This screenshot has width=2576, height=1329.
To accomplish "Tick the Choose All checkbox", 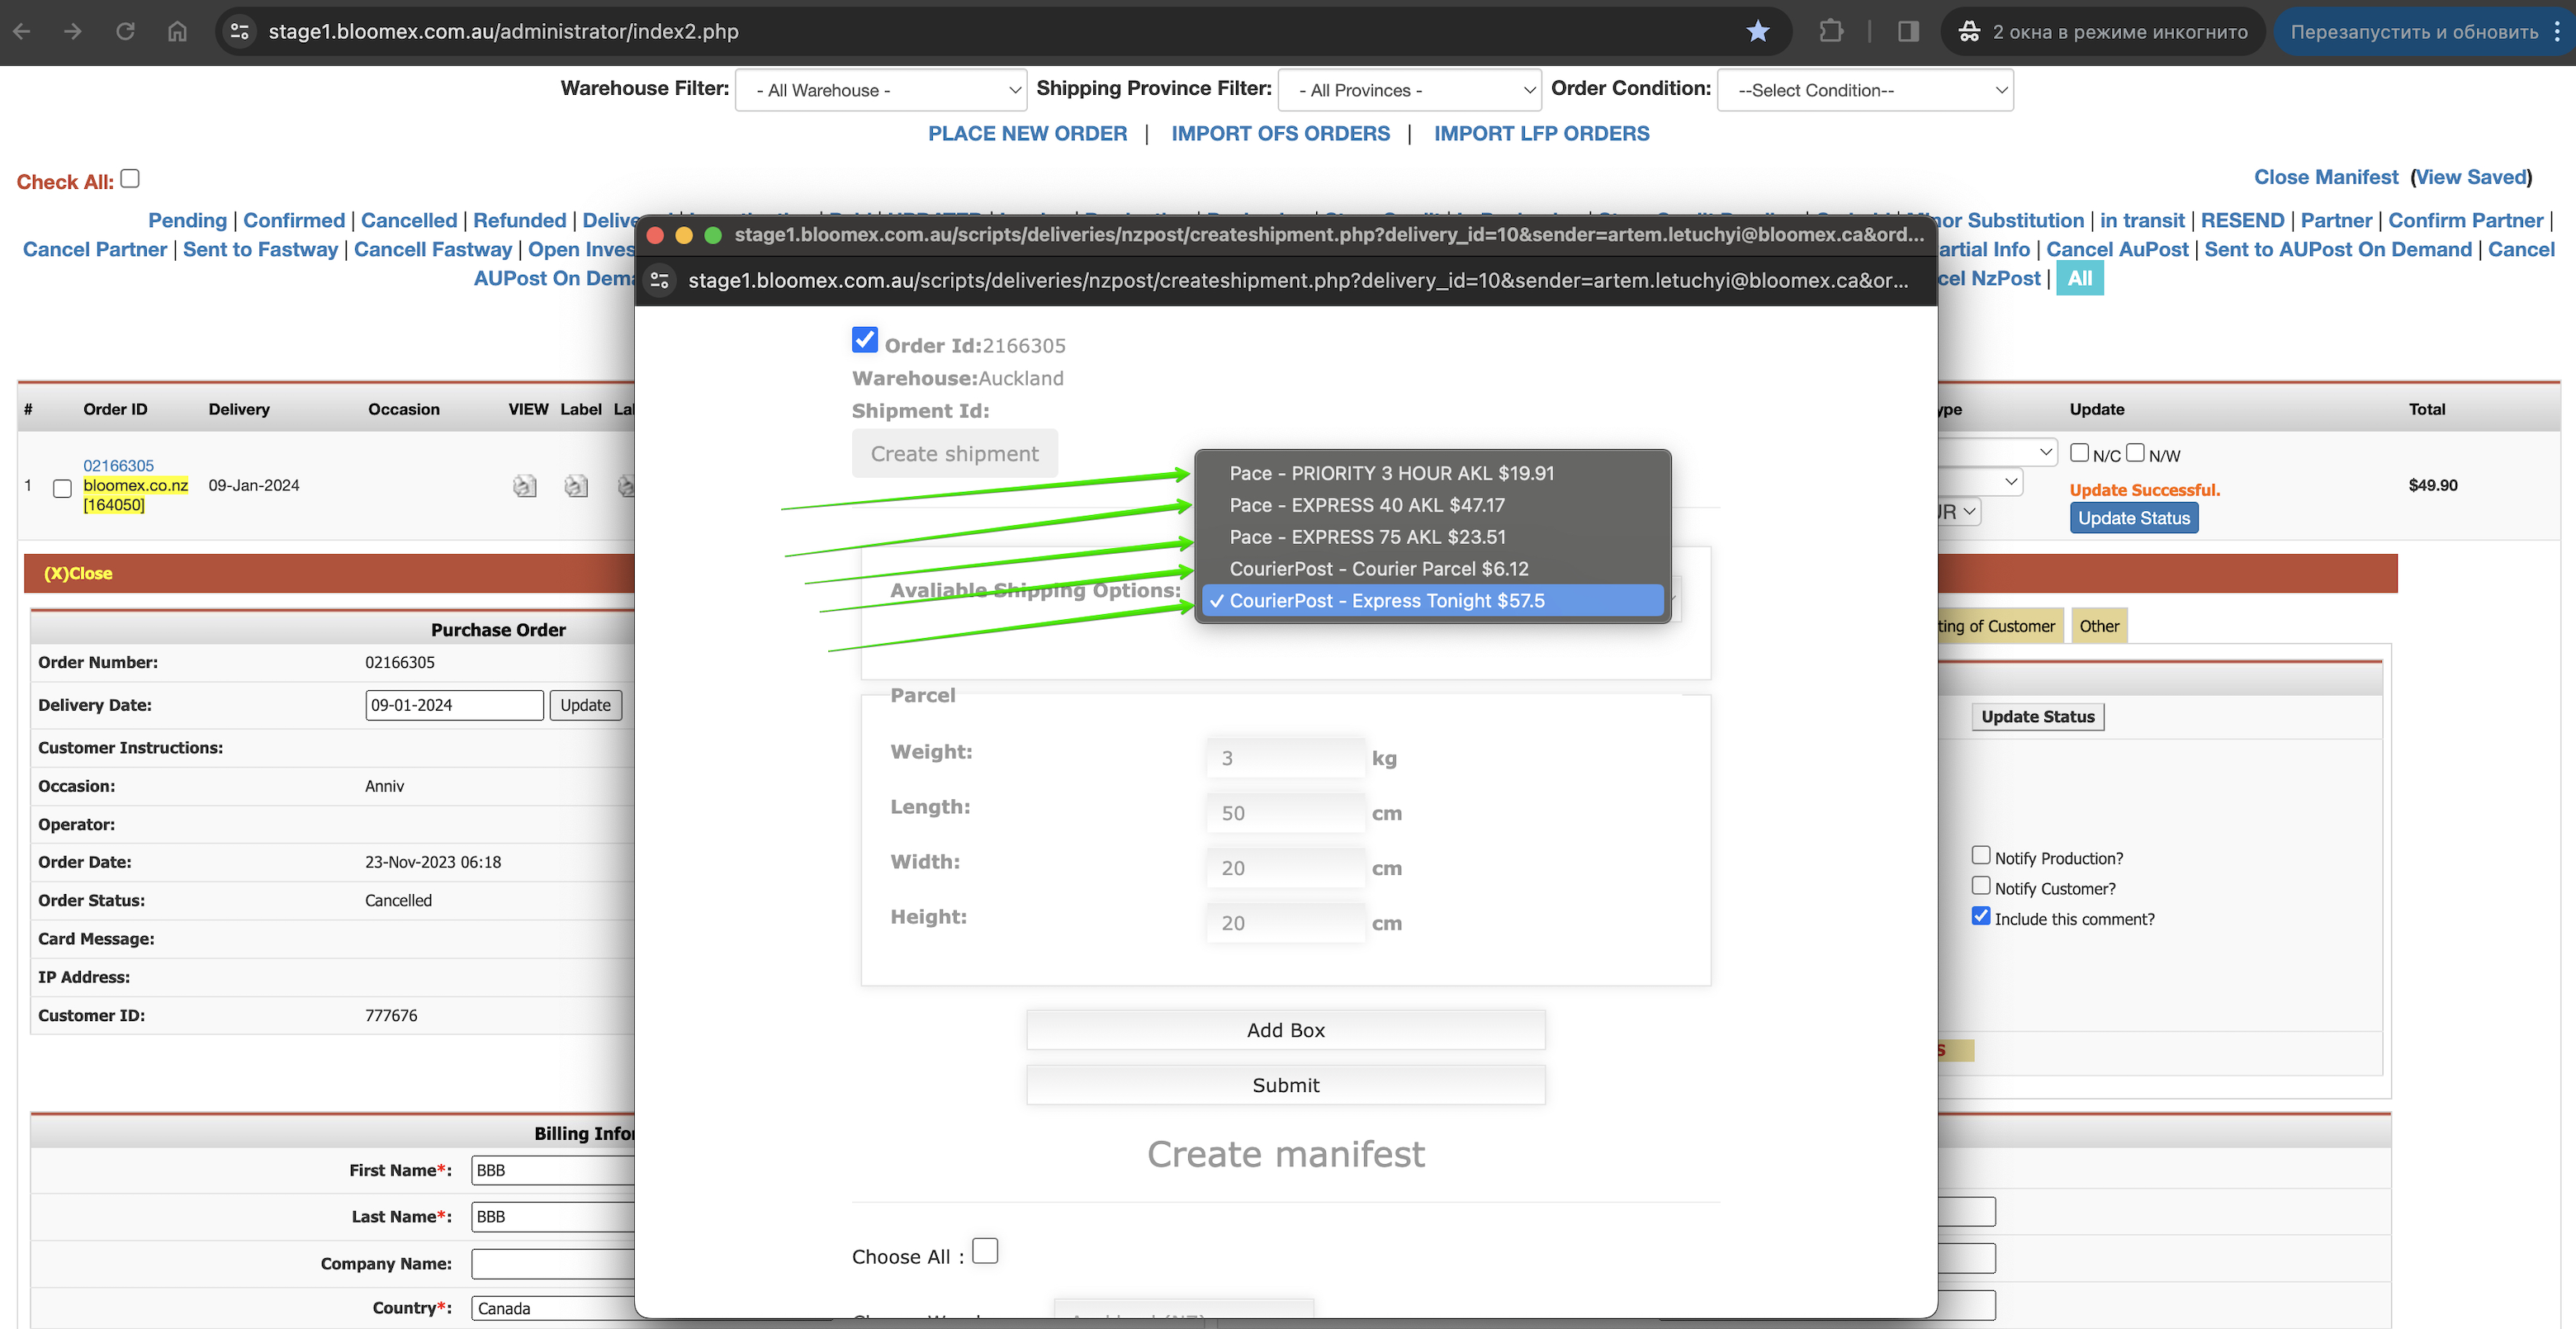I will (x=985, y=1251).
